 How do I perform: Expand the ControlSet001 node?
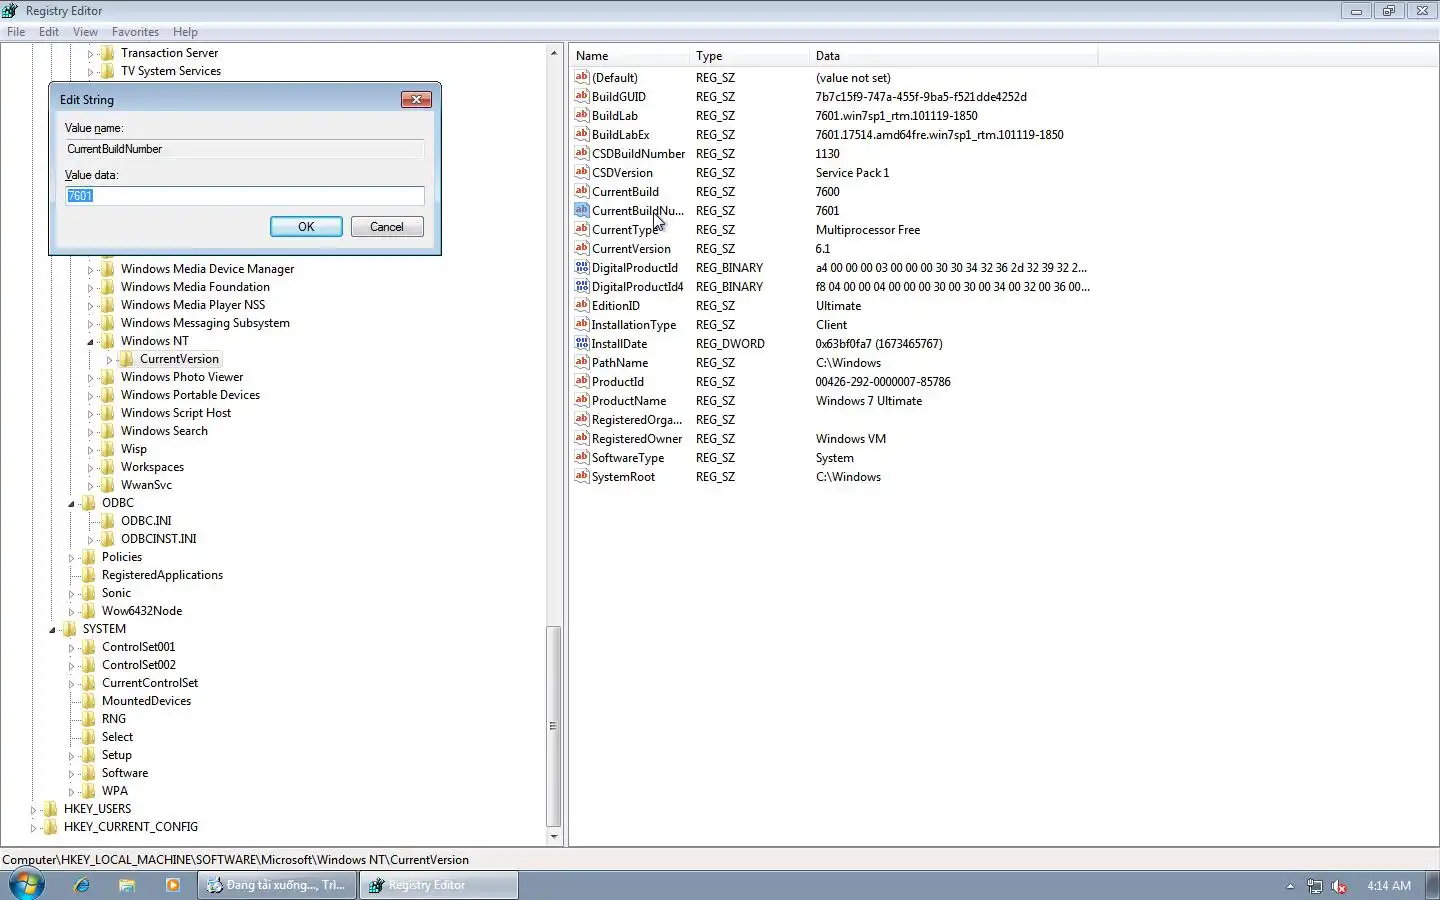(71, 647)
